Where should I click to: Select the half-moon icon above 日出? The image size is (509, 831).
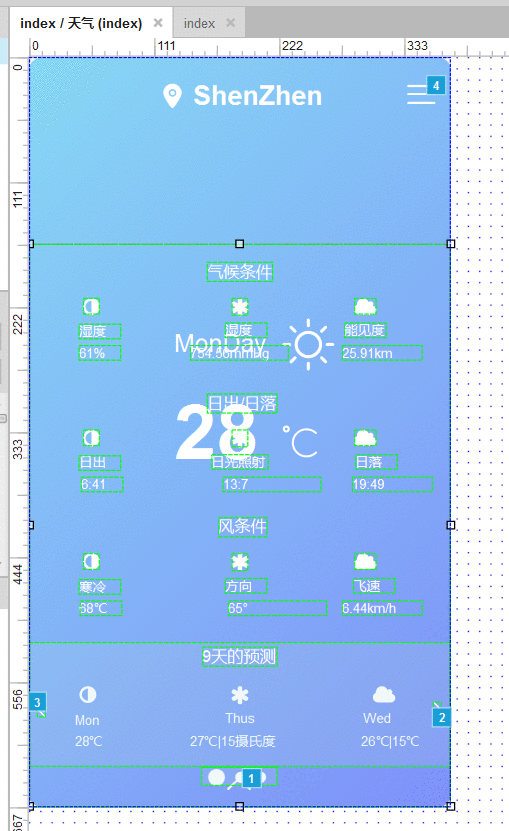[x=91, y=438]
